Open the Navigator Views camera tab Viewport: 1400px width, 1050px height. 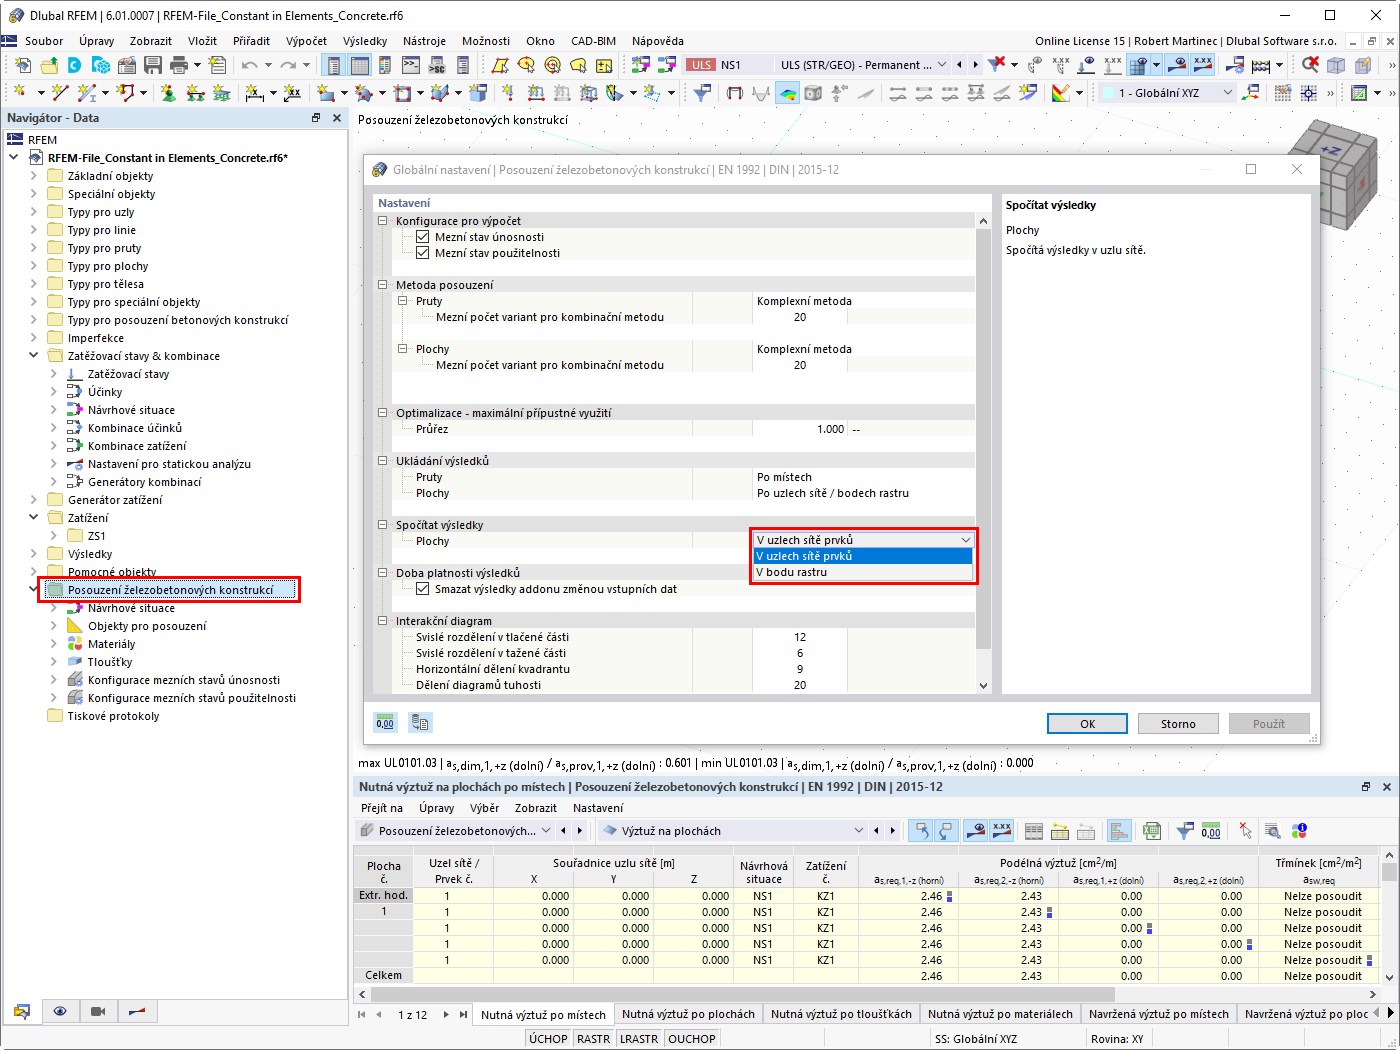(98, 1012)
